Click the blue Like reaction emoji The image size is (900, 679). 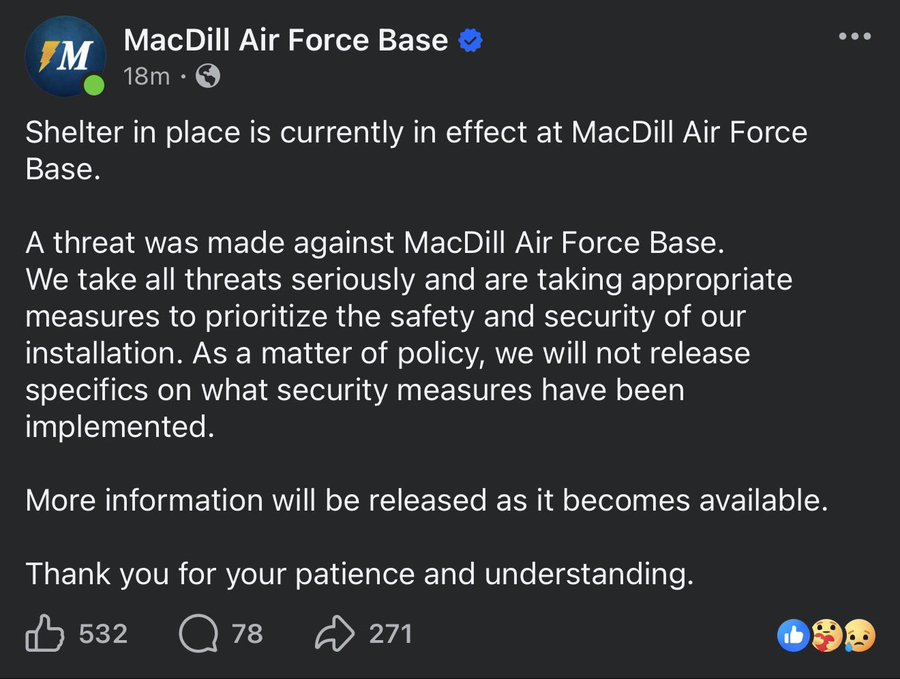click(793, 634)
